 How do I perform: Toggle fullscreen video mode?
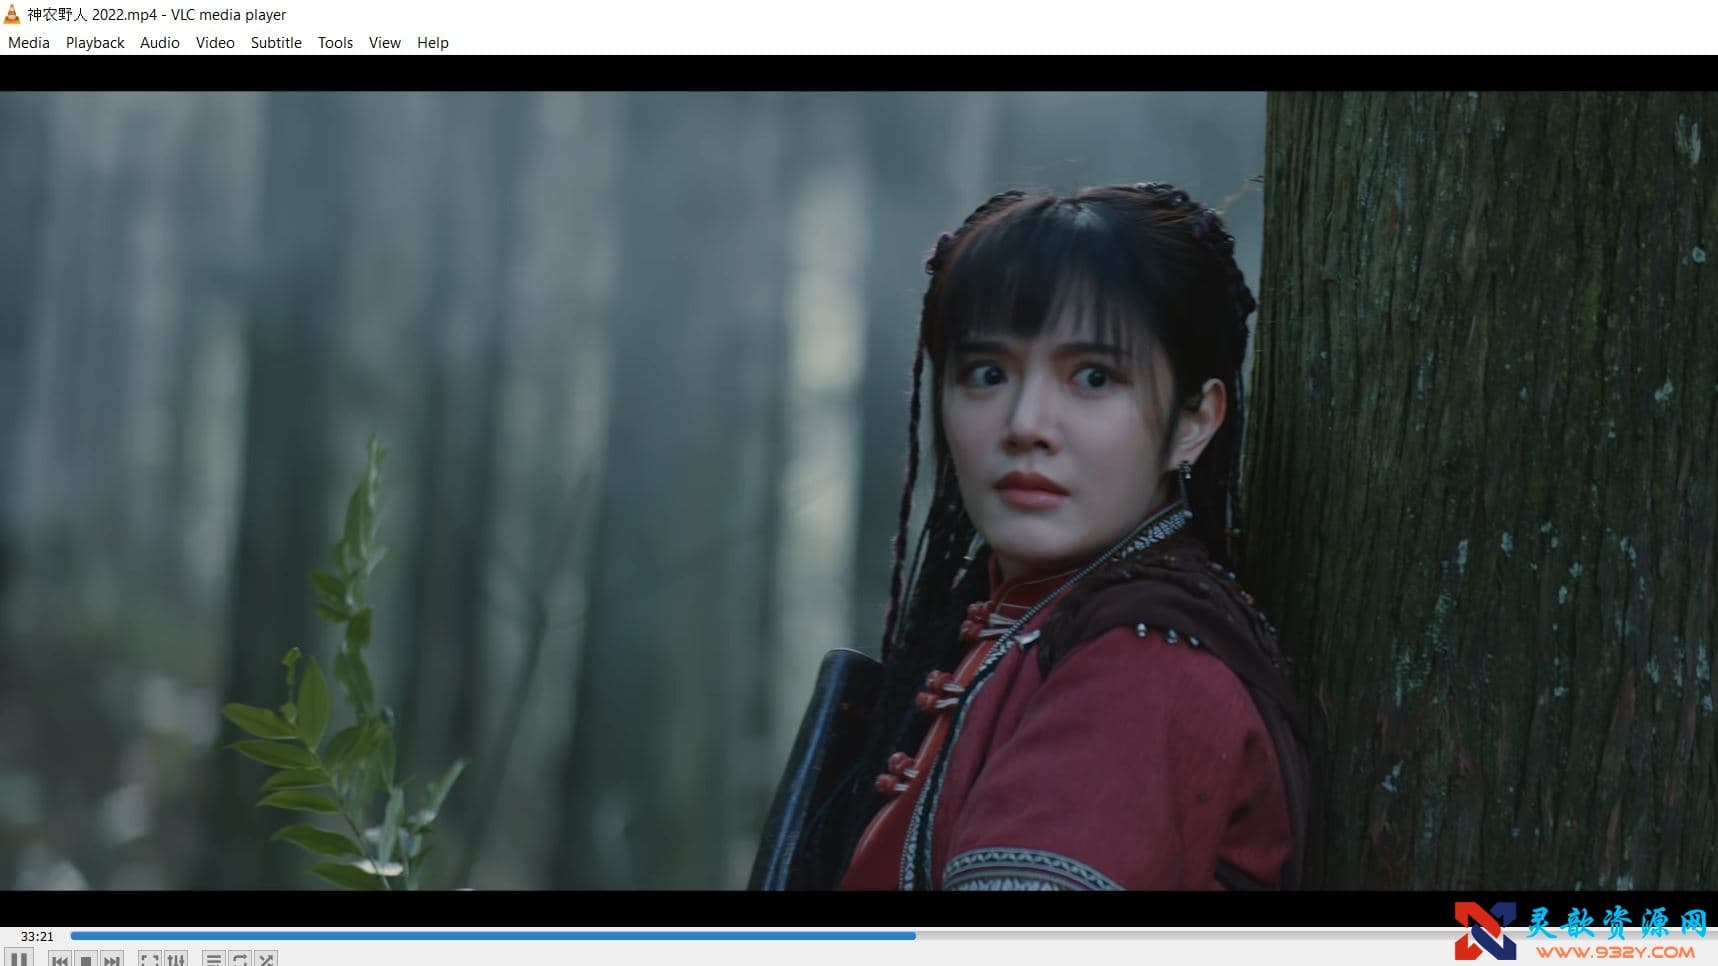(150, 959)
